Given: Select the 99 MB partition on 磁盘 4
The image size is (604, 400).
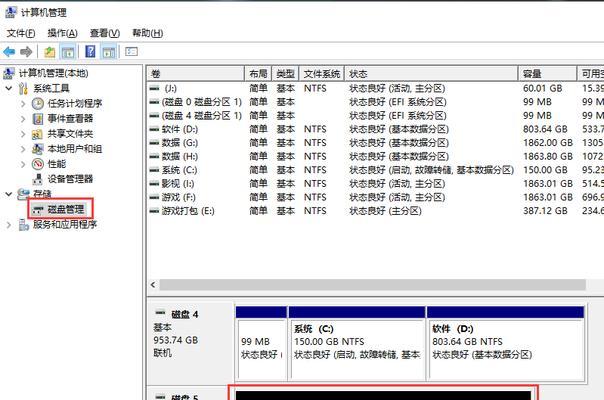Looking at the screenshot, I should point(262,343).
